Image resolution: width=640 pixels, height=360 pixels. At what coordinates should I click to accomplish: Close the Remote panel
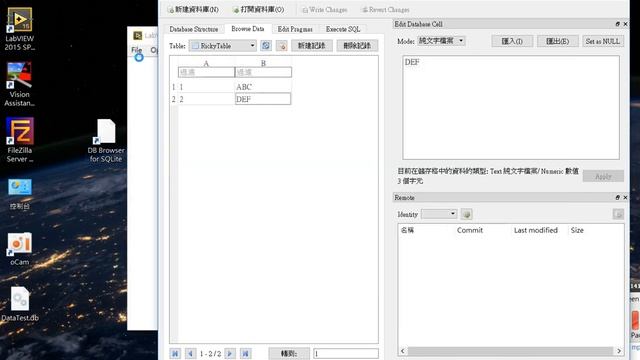(625, 198)
